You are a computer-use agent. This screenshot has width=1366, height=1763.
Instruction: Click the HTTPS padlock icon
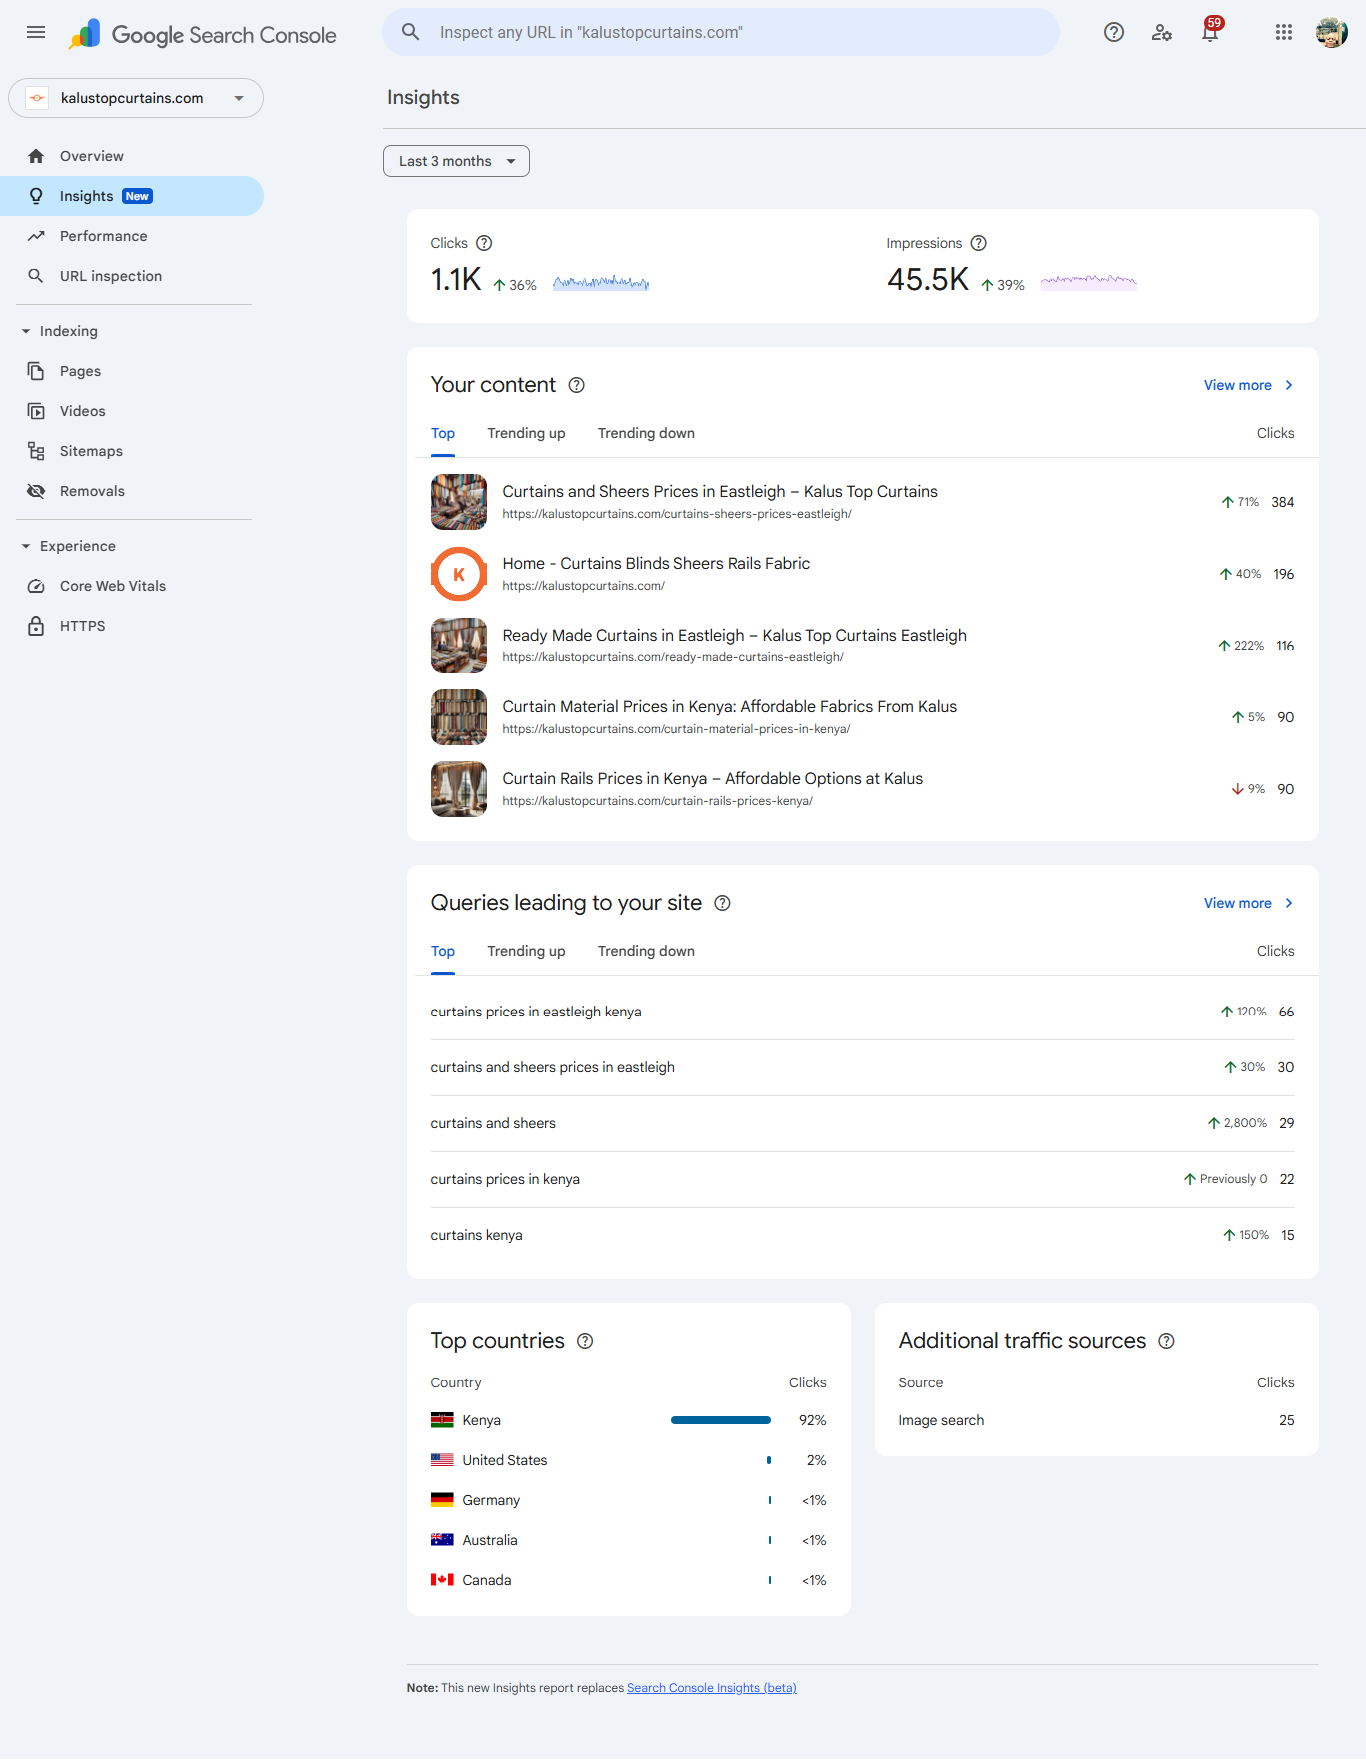(36, 626)
